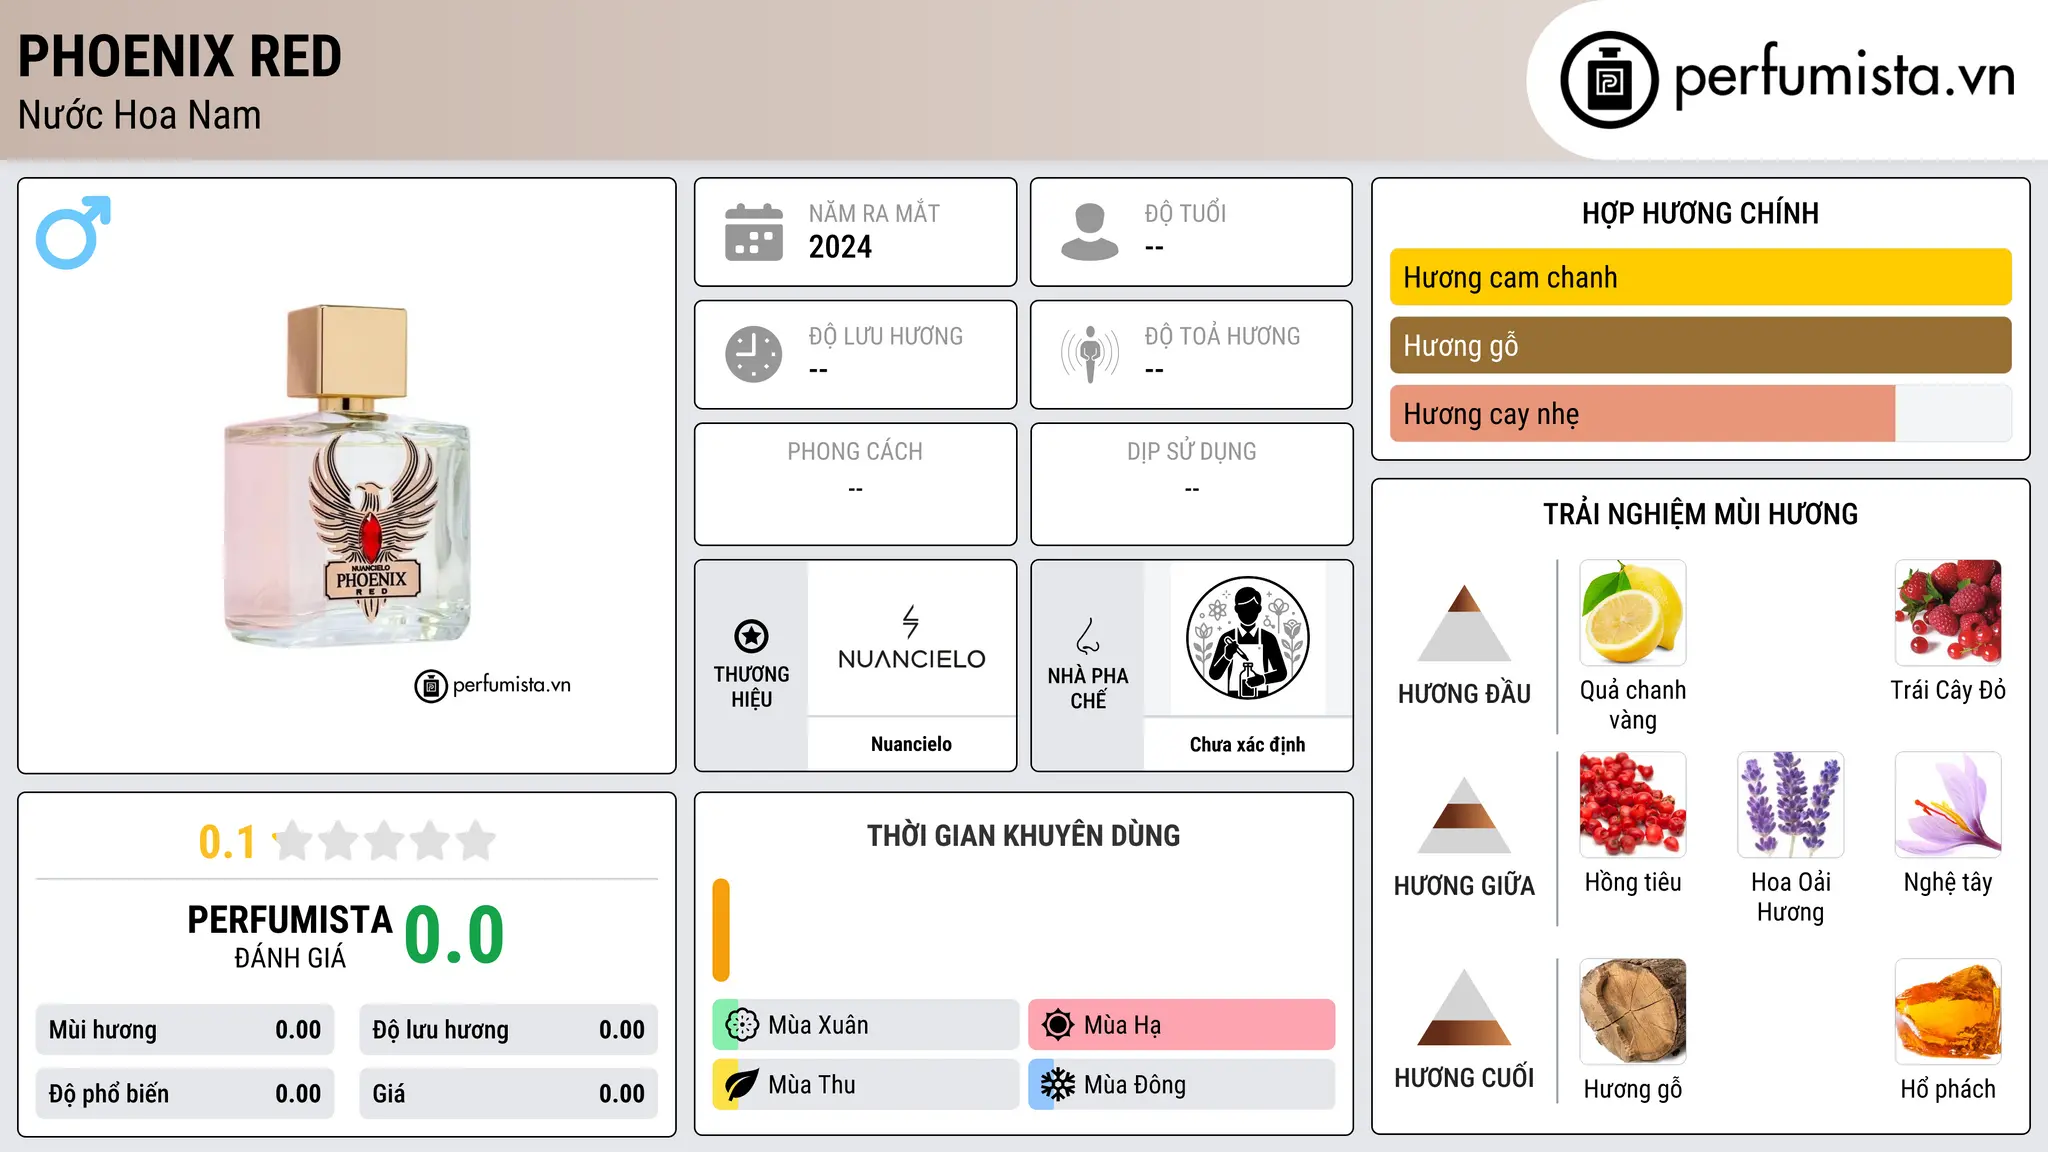Click the perfumer illustration icon
The width and height of the screenshot is (2048, 1152).
[x=1247, y=638]
